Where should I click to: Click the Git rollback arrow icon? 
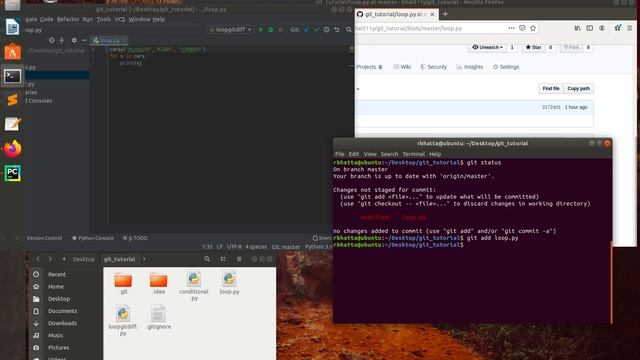tap(336, 29)
